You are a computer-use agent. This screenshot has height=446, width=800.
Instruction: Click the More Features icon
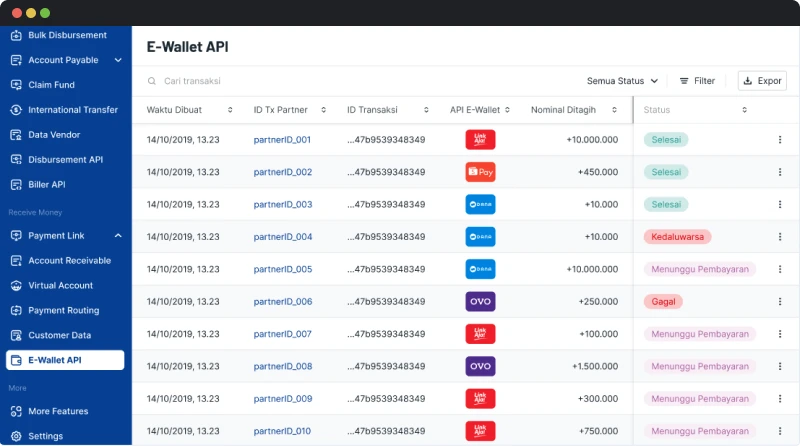16,411
